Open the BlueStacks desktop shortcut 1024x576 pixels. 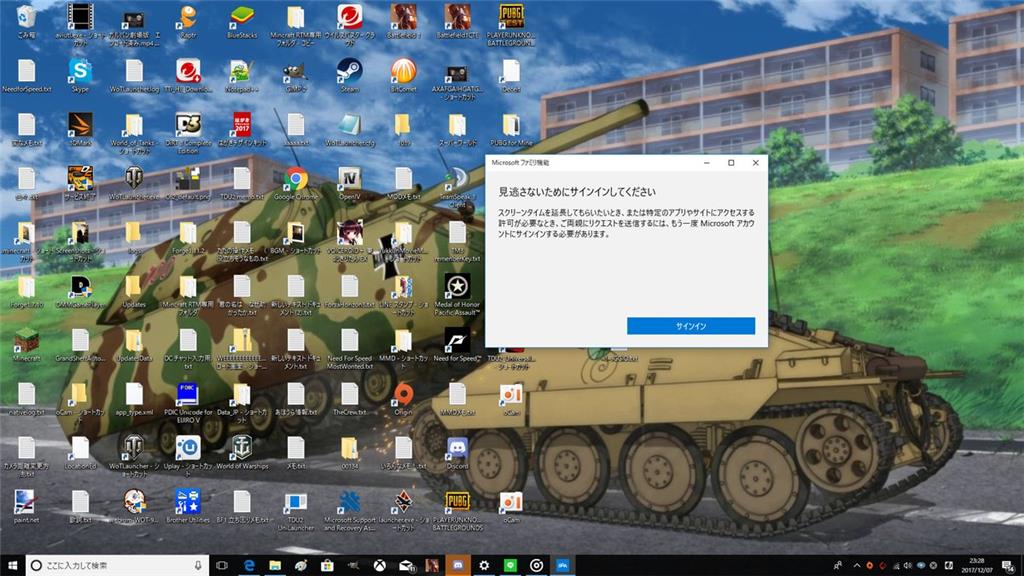coord(242,22)
